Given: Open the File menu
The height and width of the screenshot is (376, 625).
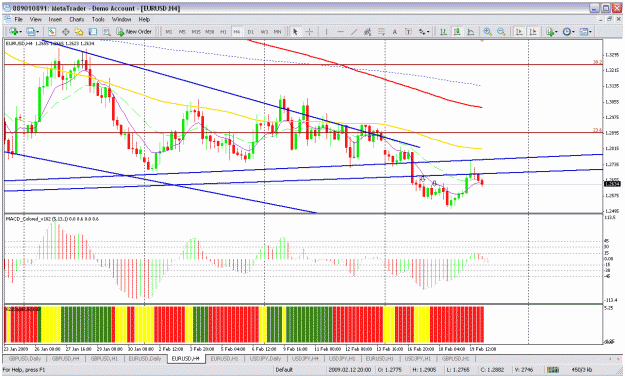Looking at the screenshot, I should coord(18,19).
